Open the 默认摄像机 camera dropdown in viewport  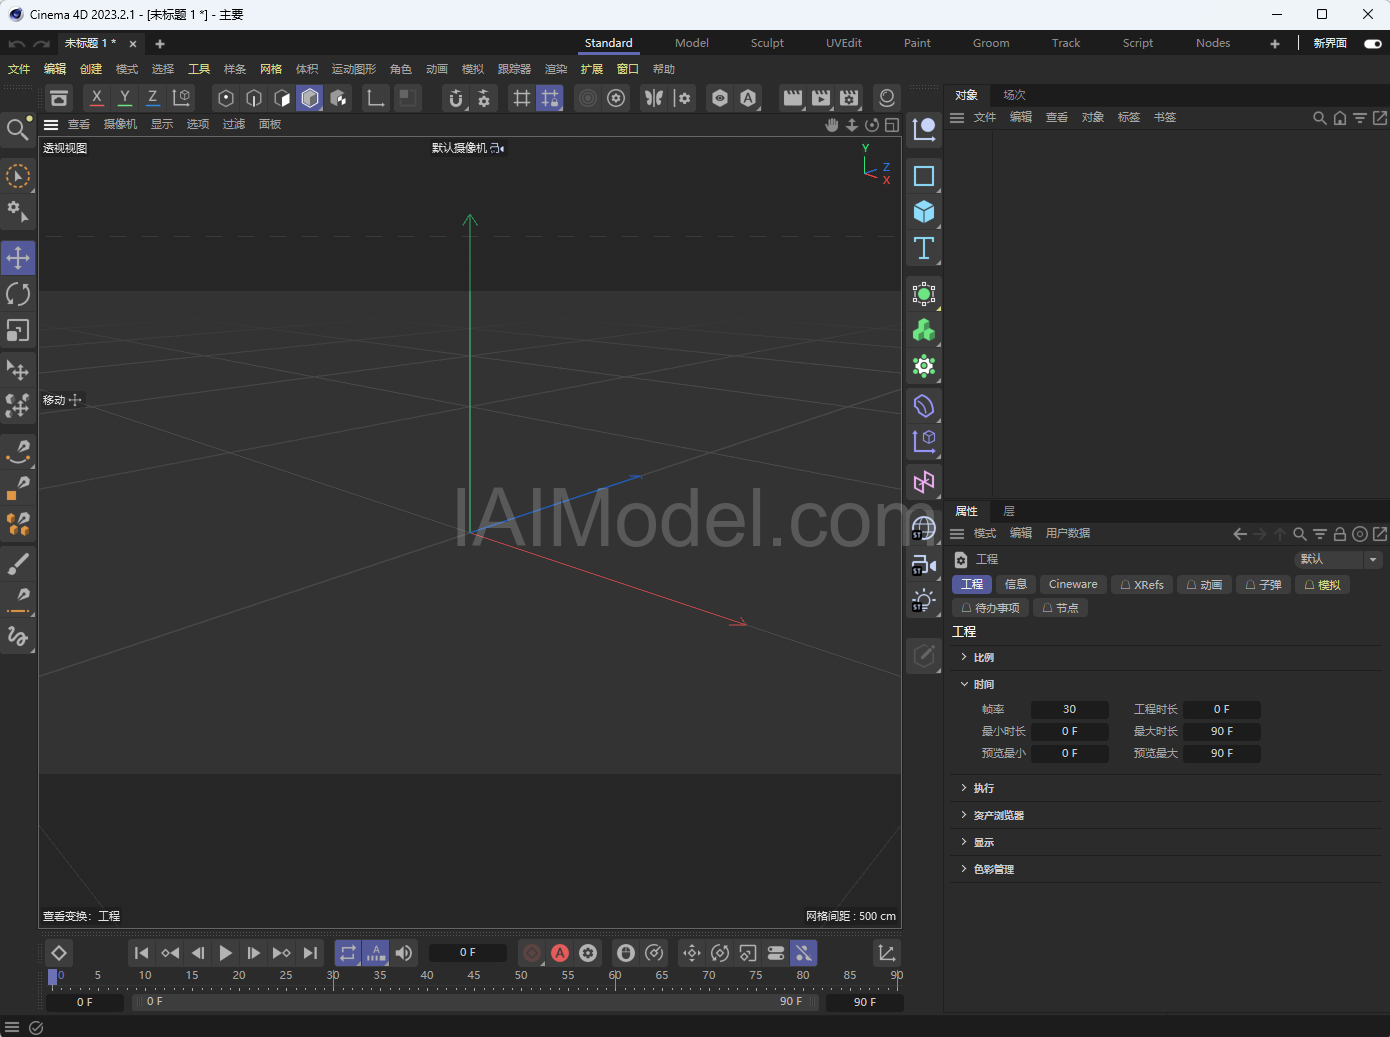point(468,148)
